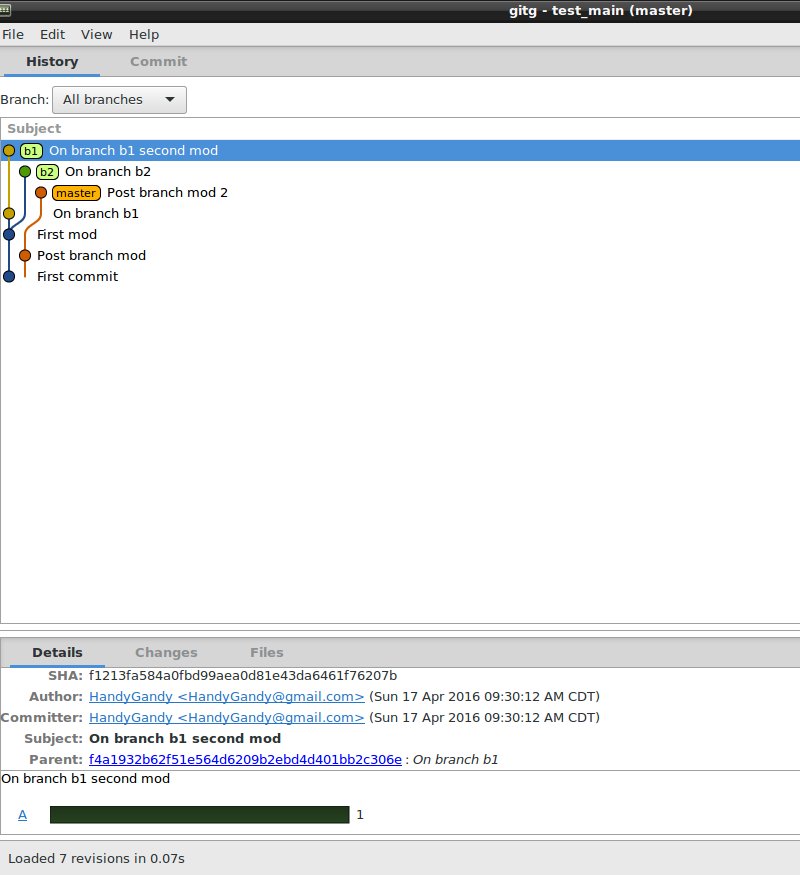Click the diff stat count 1
This screenshot has width=800, height=875.
360,815
